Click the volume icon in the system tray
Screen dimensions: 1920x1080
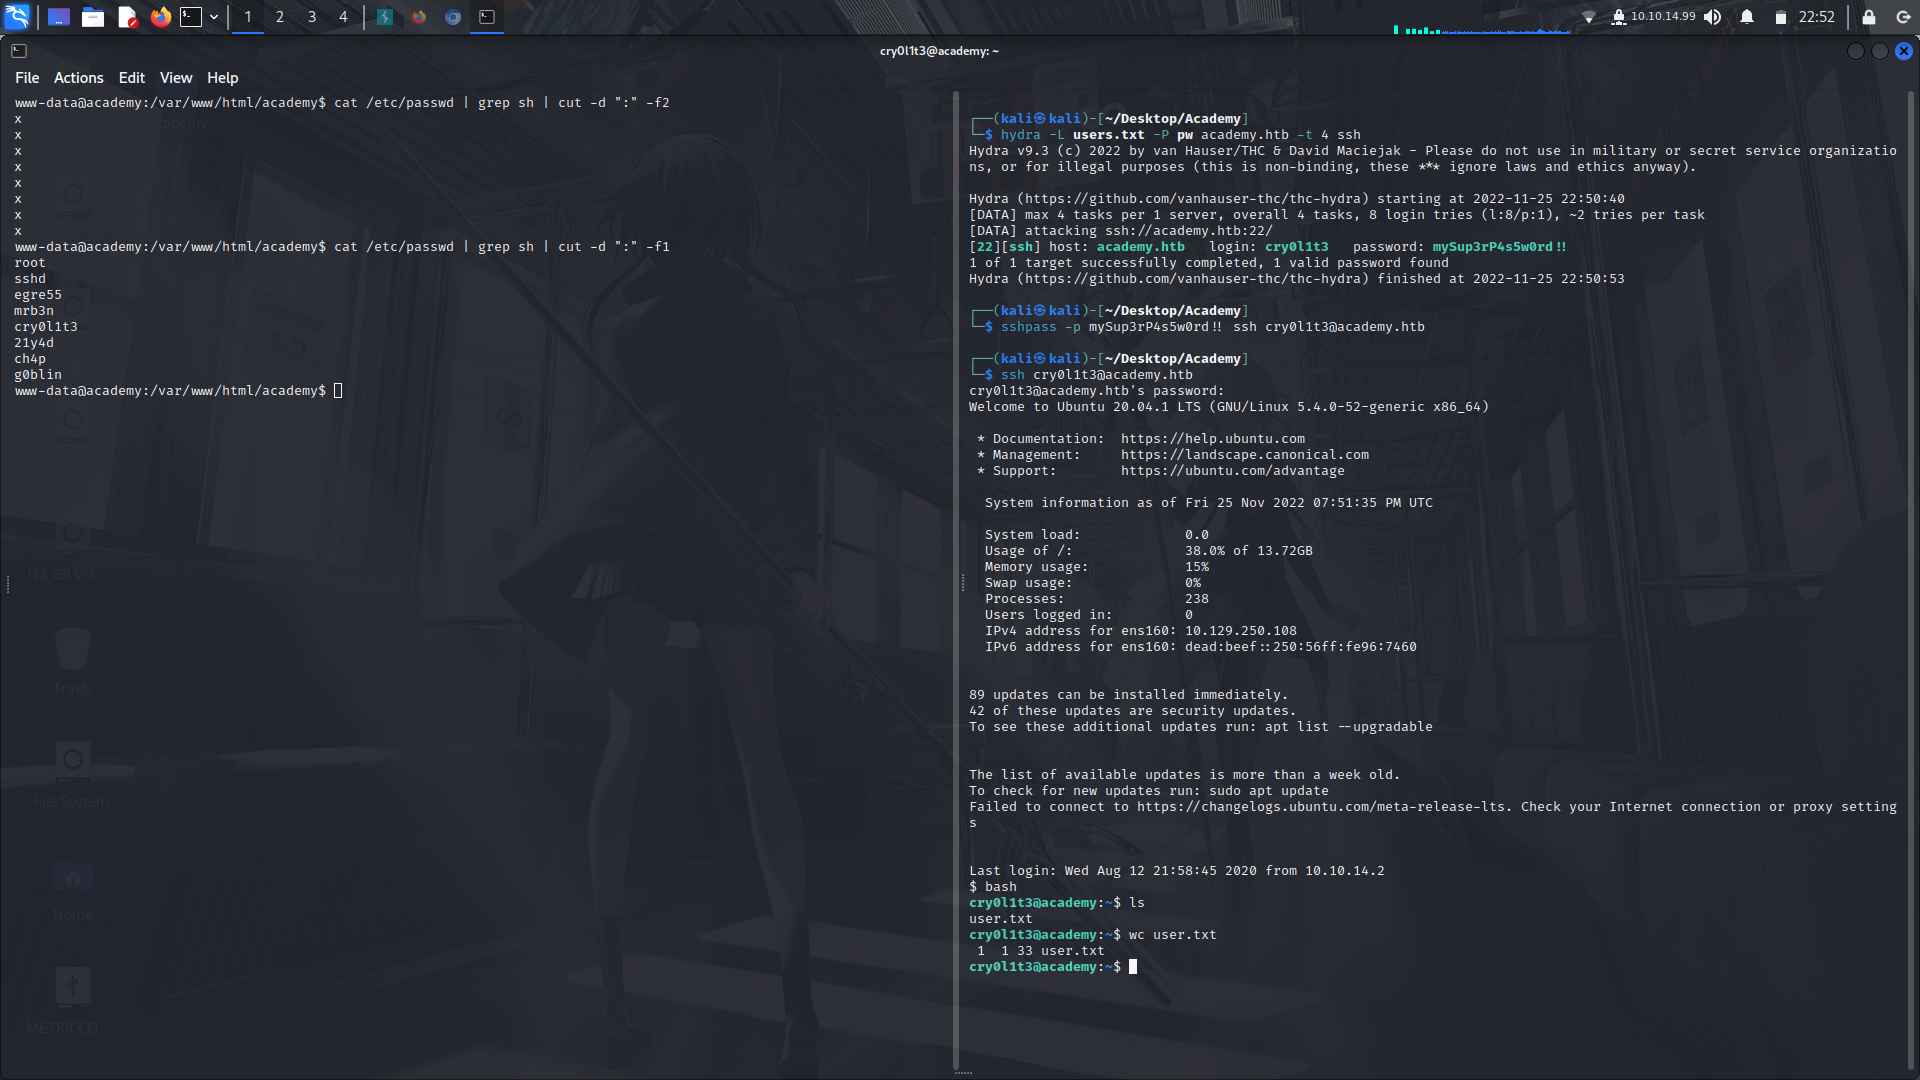(x=1712, y=17)
